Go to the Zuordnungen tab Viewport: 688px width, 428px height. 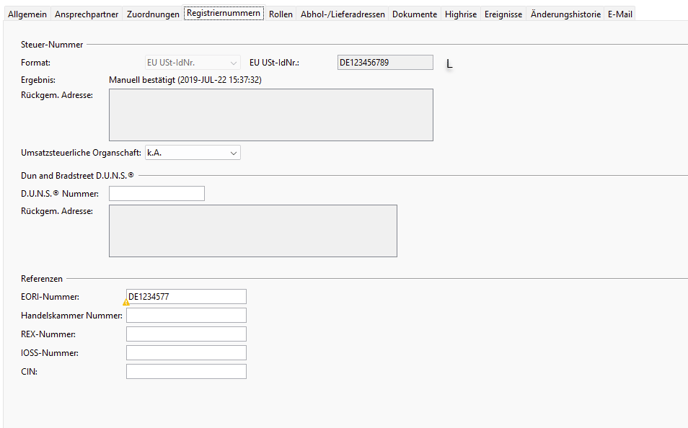[x=153, y=14]
